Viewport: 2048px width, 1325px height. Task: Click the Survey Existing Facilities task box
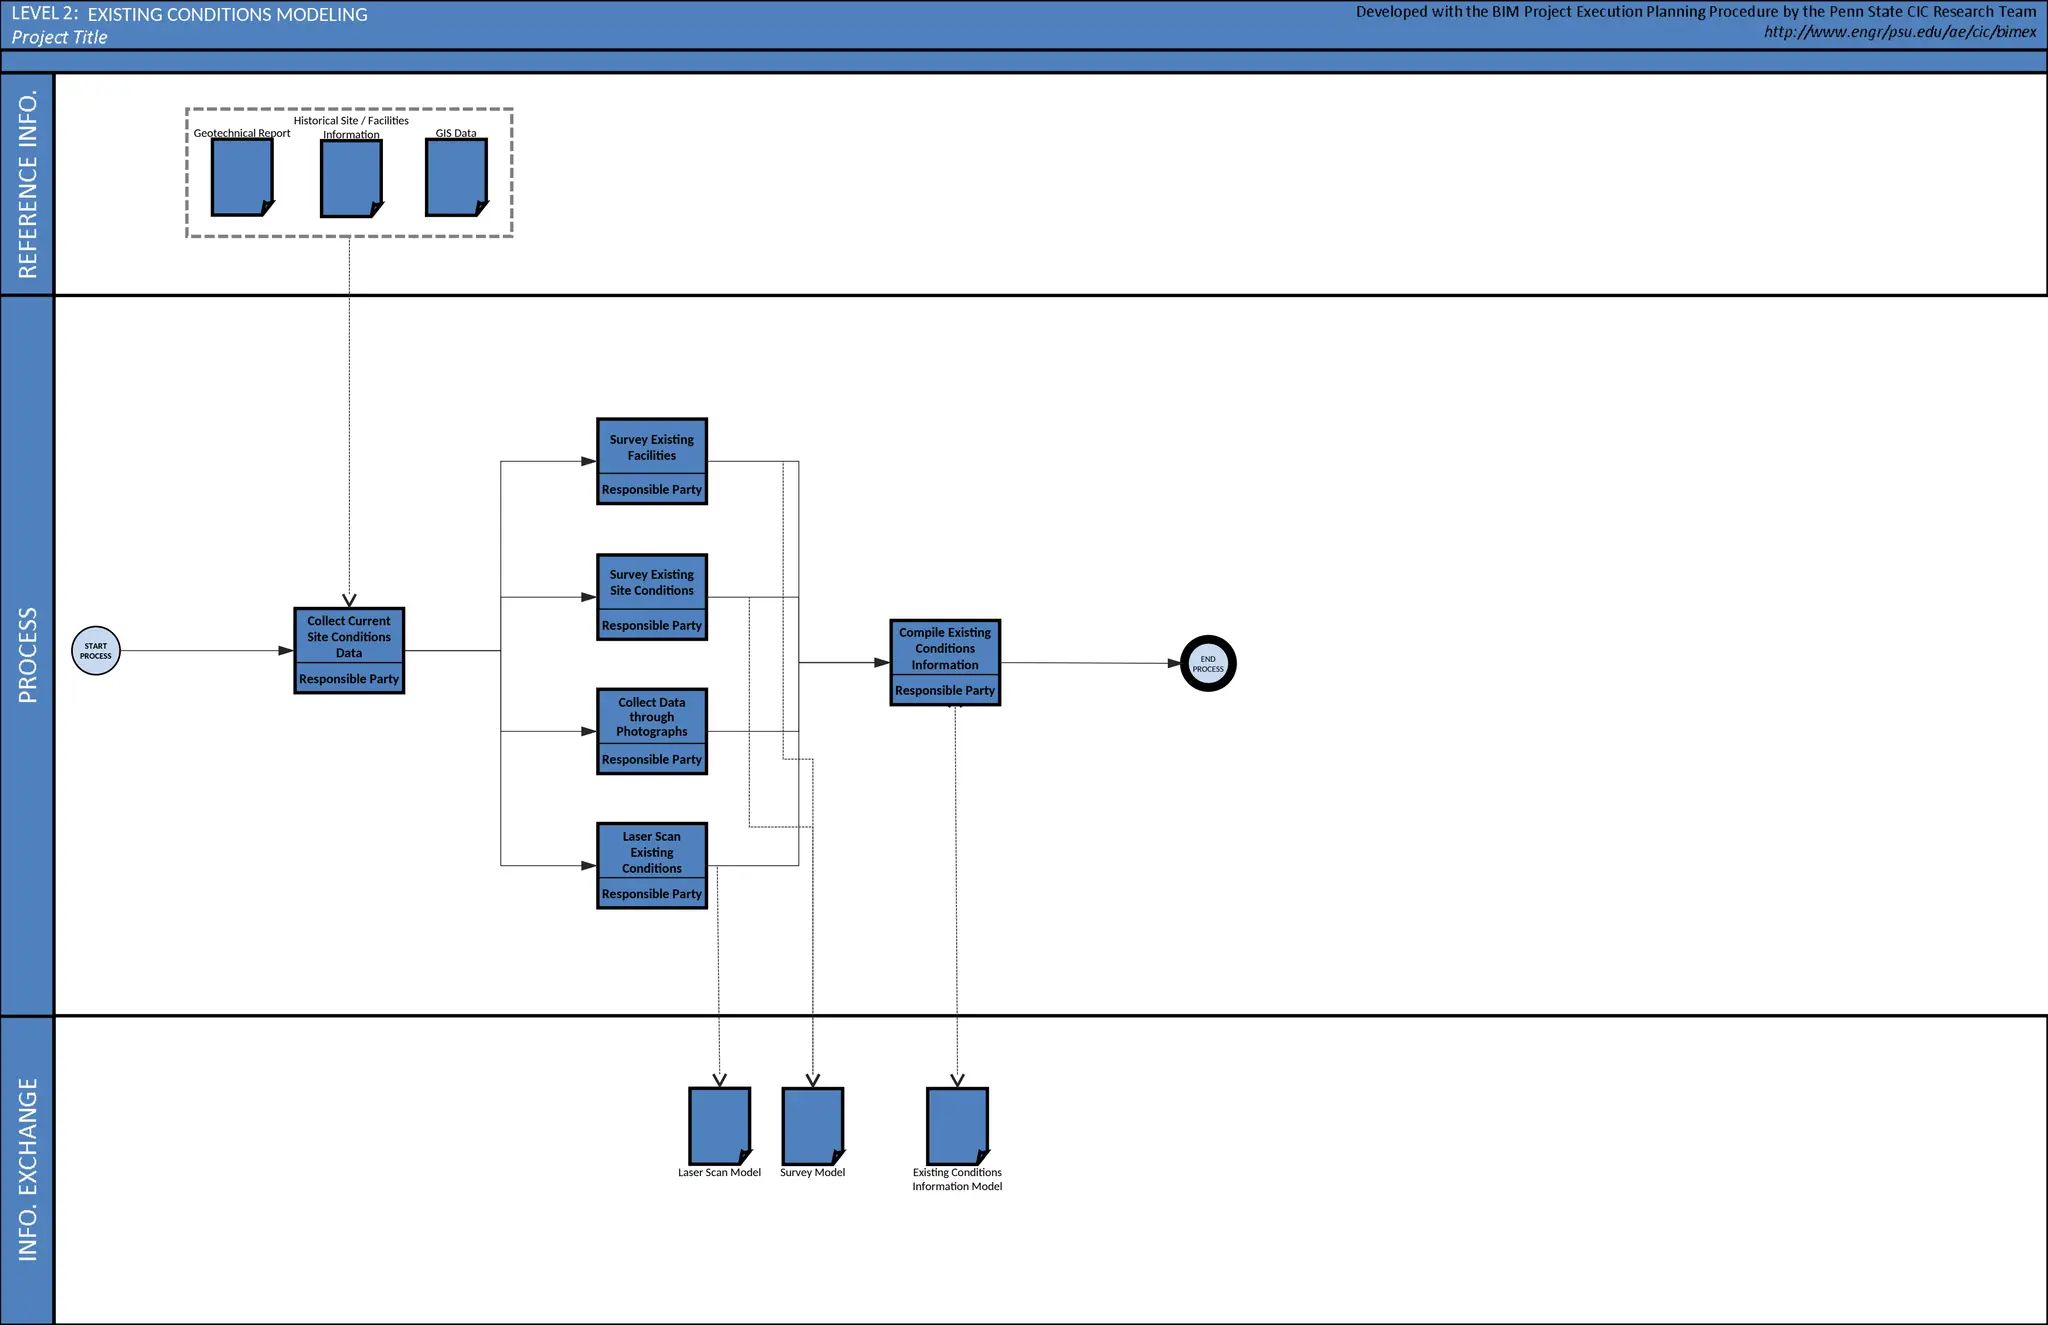[x=652, y=447]
